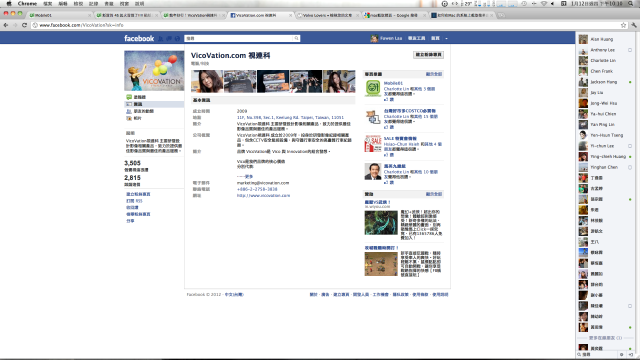Select the Info item in the left page menu
The image size is (640, 360).
[154, 104]
